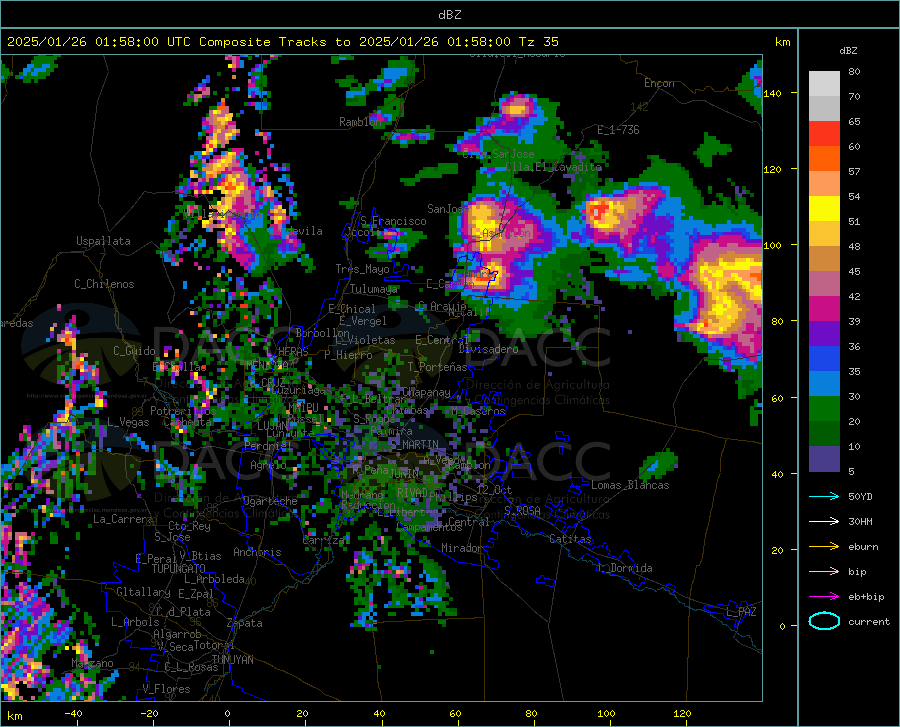
Task: Click the 'Tz 35' text in header
Action: click(538, 42)
